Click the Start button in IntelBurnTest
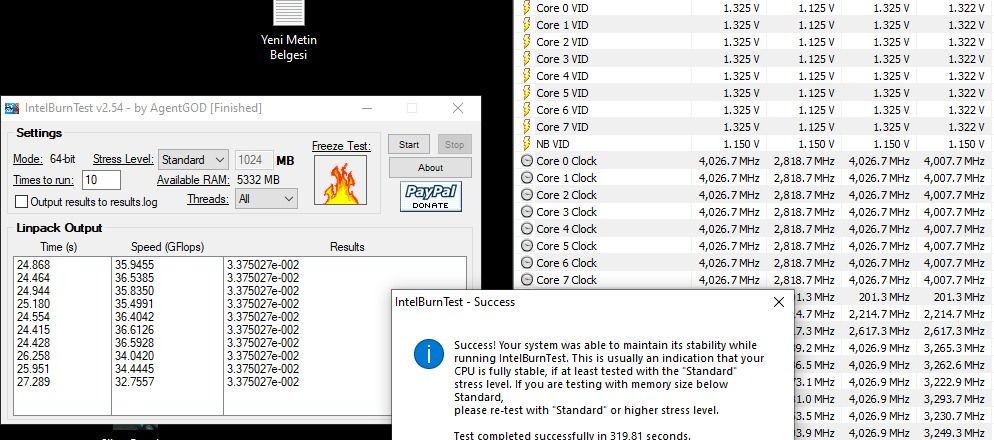994x440 pixels. coord(409,145)
